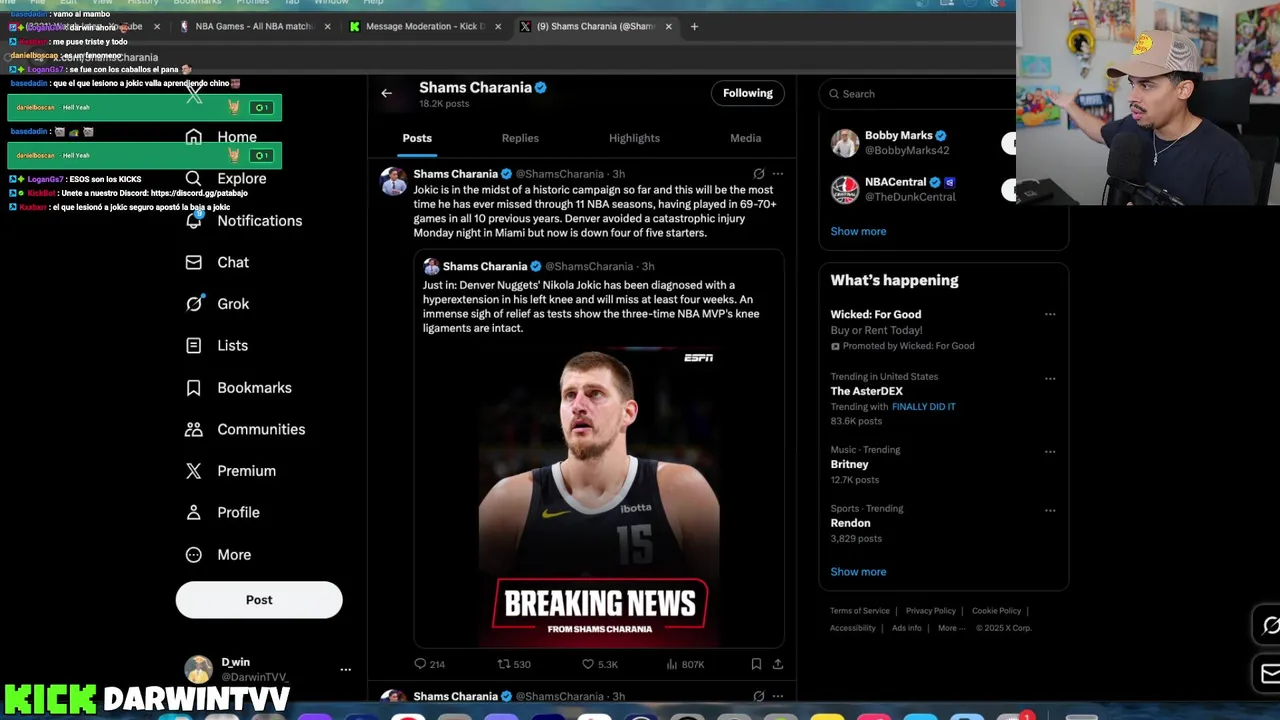
Task: Click Show more under Bobby Marks suggestions
Action: pyautogui.click(x=858, y=232)
